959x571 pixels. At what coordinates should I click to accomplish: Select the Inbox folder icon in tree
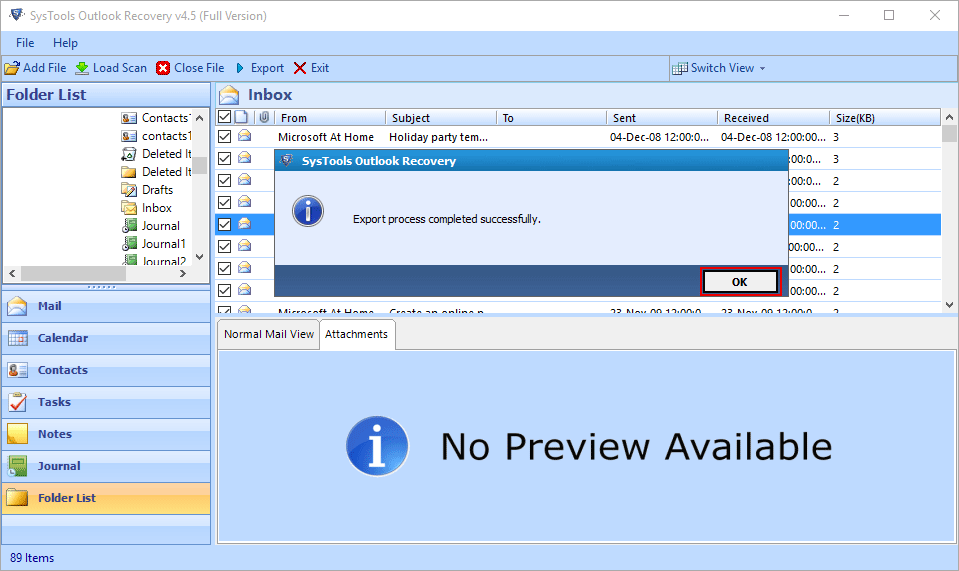(129, 208)
